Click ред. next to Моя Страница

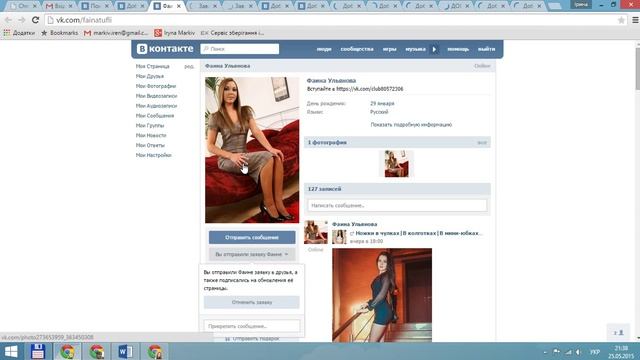(189, 66)
